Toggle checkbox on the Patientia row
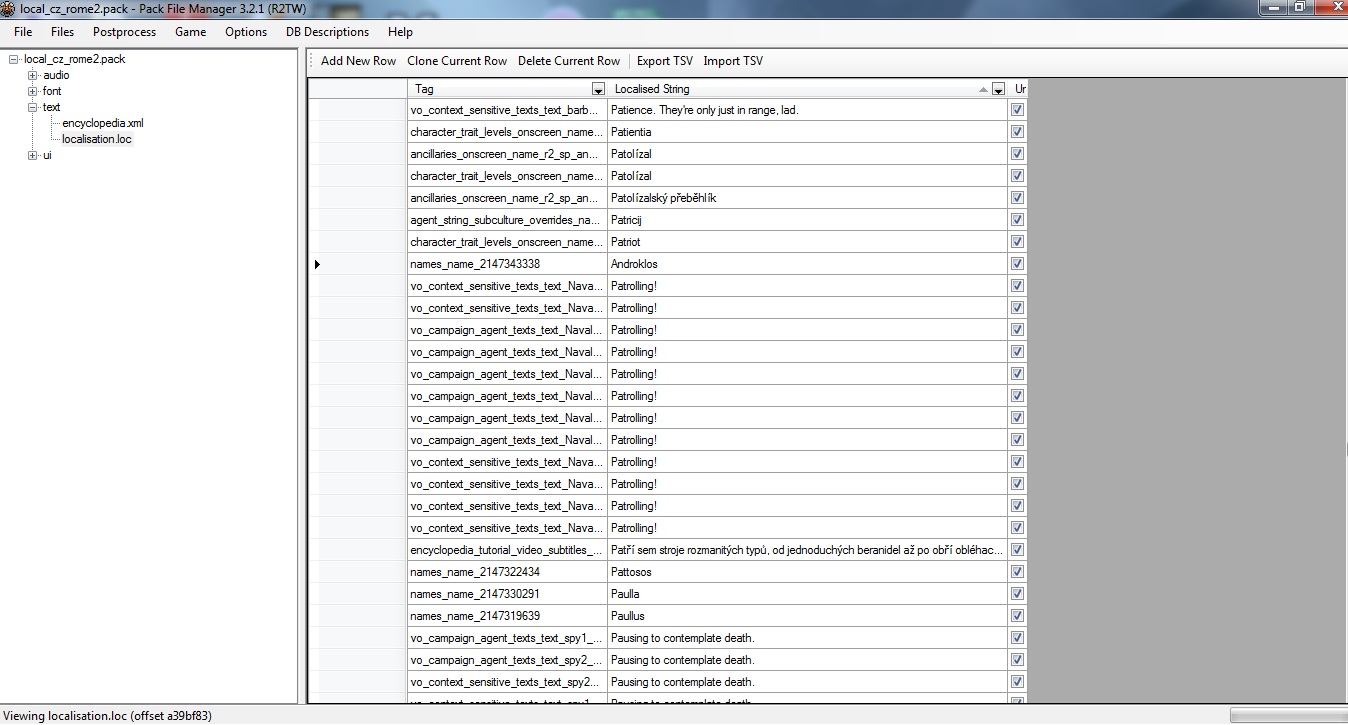Image resolution: width=1348 pixels, height=725 pixels. point(1017,132)
